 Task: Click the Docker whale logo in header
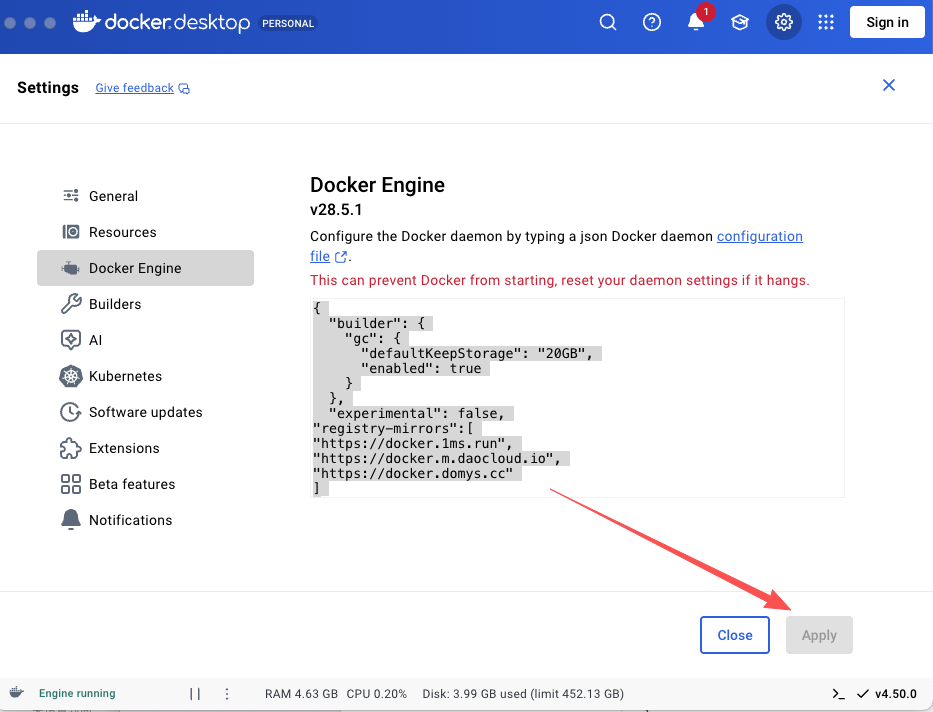point(86,22)
